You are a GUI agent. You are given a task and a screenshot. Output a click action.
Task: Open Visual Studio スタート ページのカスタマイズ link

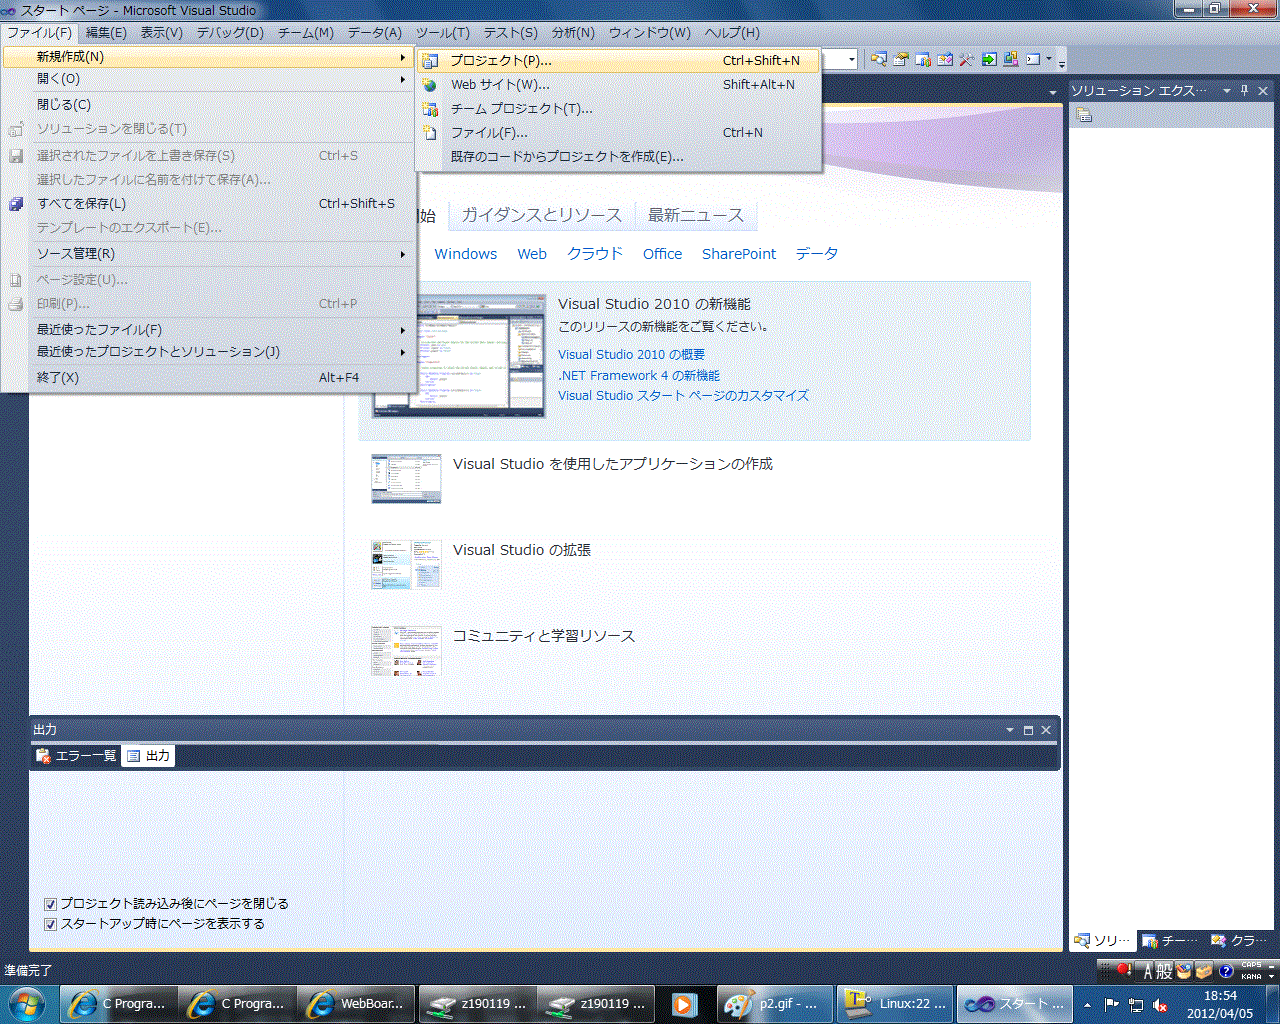point(683,396)
